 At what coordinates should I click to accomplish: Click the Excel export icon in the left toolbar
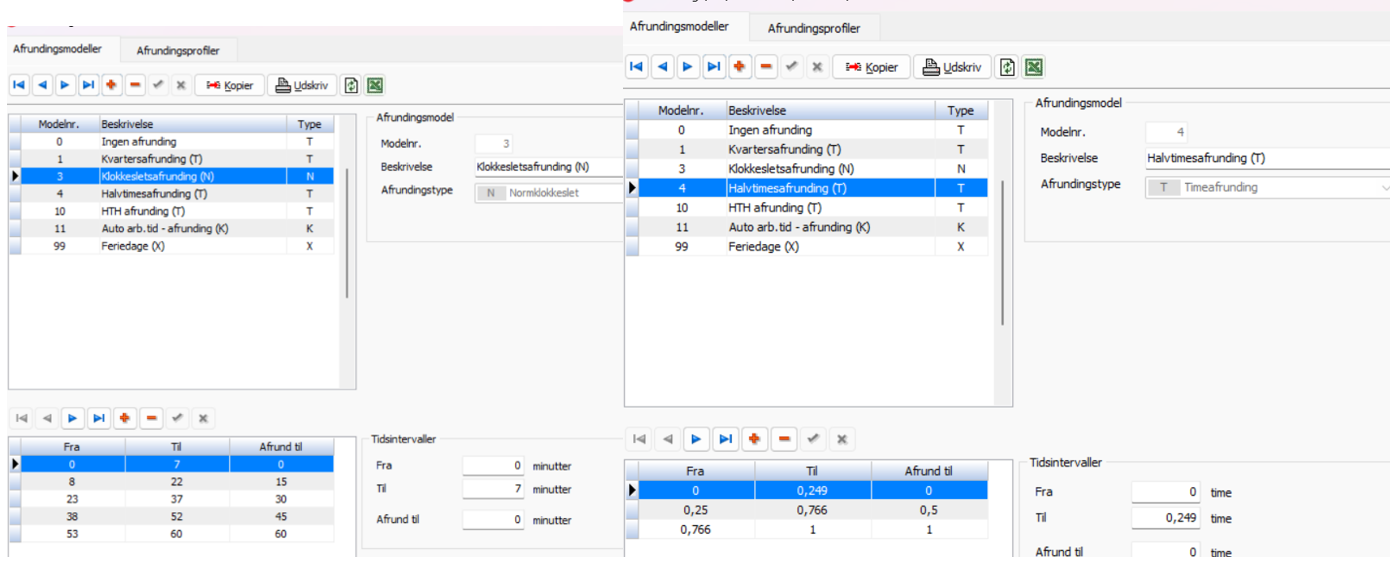[375, 85]
